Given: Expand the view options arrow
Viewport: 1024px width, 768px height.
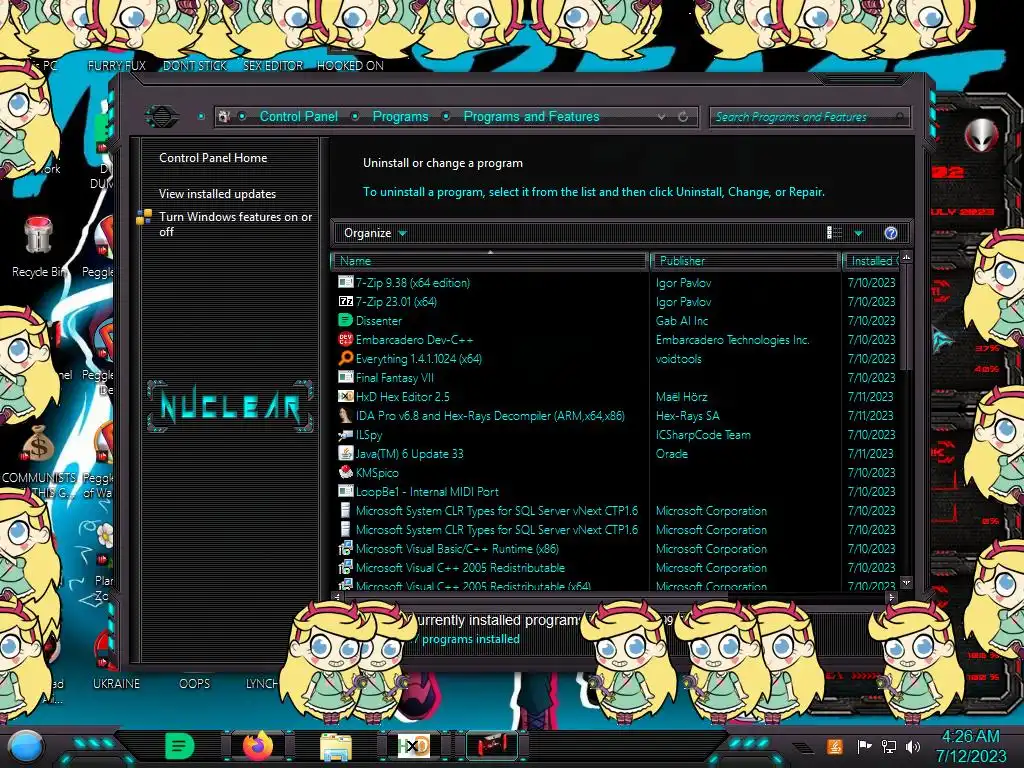Looking at the screenshot, I should [859, 233].
